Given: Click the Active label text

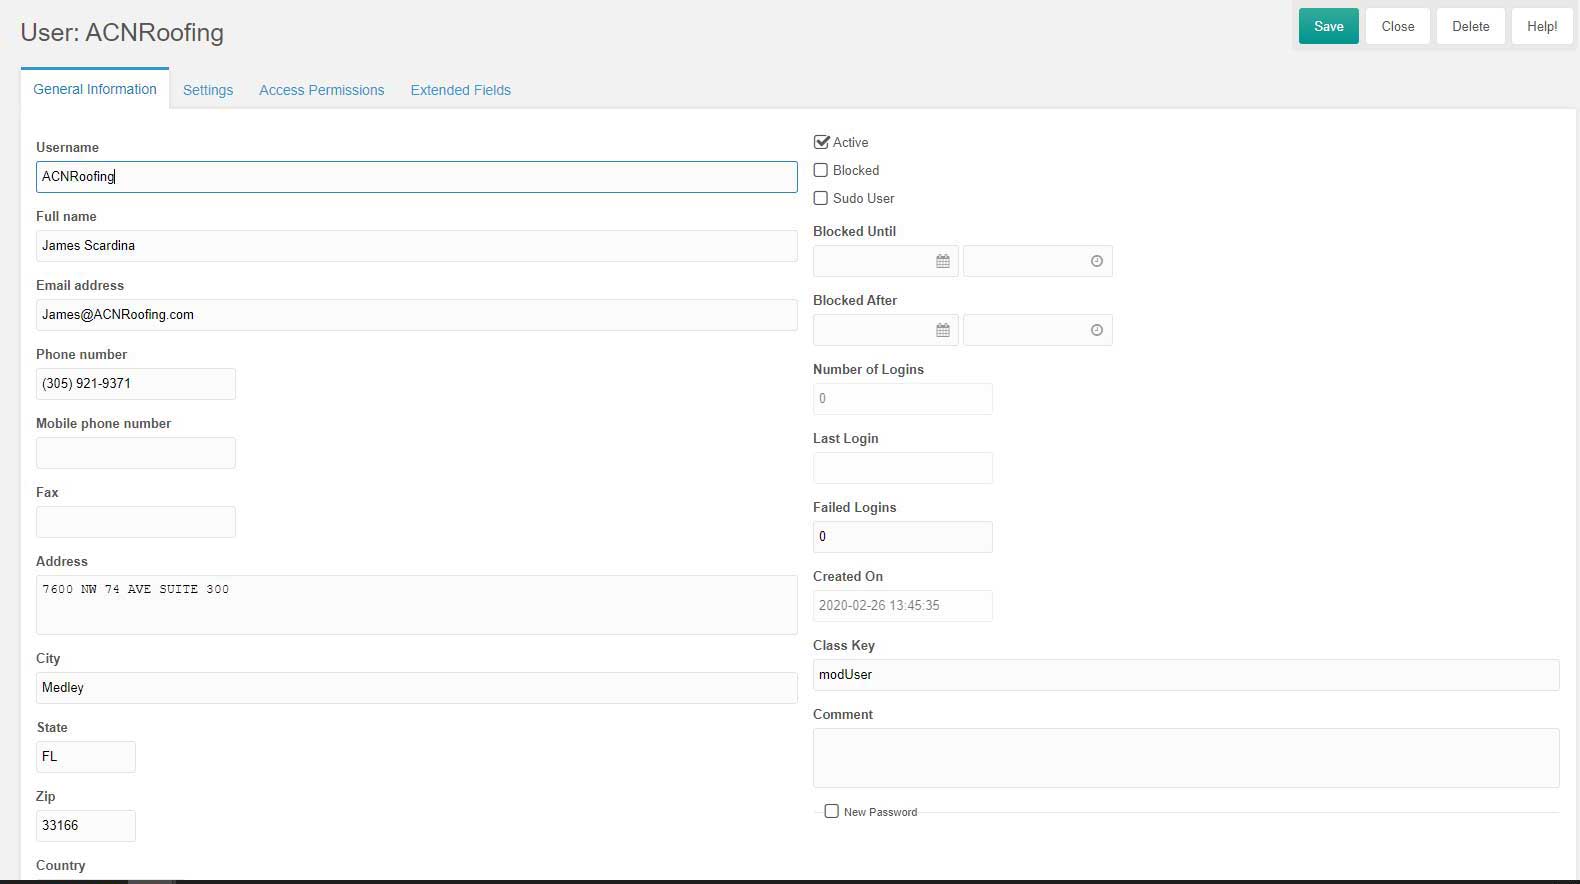Looking at the screenshot, I should pyautogui.click(x=851, y=142).
